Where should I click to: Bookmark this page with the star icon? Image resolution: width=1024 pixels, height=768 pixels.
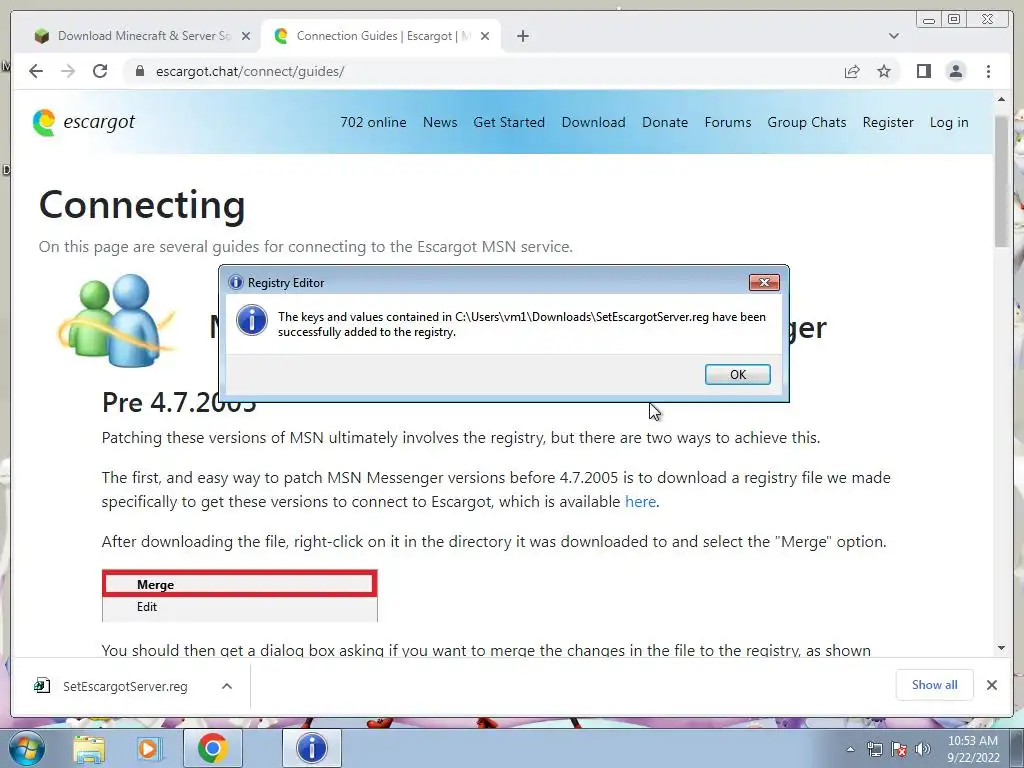(884, 71)
